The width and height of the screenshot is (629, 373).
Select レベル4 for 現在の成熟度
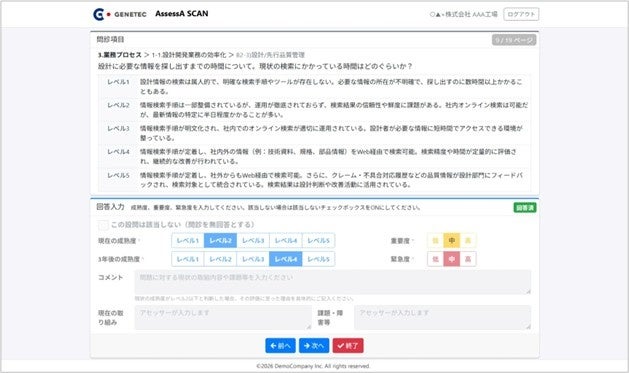[x=286, y=241]
